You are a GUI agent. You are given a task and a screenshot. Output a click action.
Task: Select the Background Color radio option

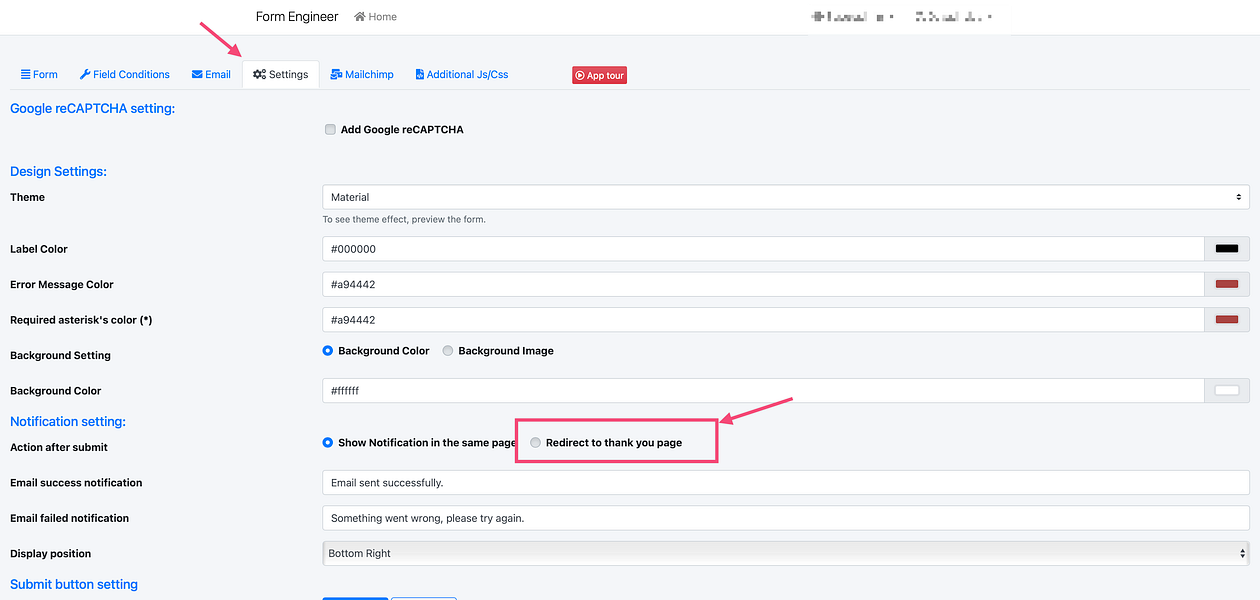(328, 351)
